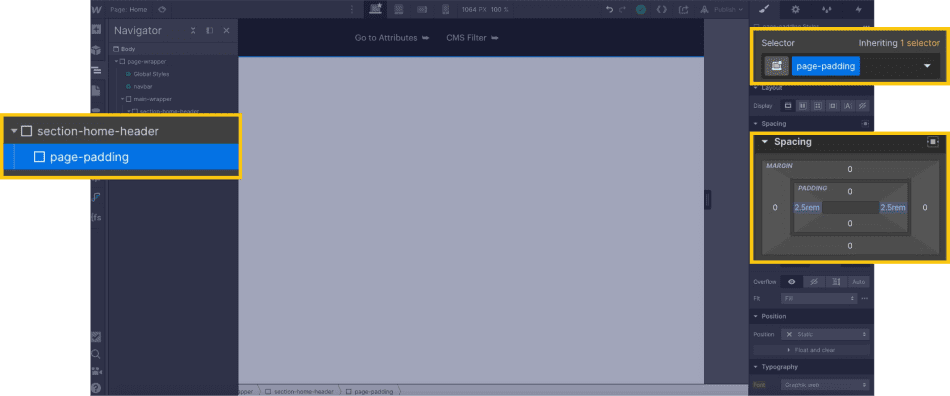Set Overflow to scroll
Screen dimensions: 950x396
pos(836,282)
